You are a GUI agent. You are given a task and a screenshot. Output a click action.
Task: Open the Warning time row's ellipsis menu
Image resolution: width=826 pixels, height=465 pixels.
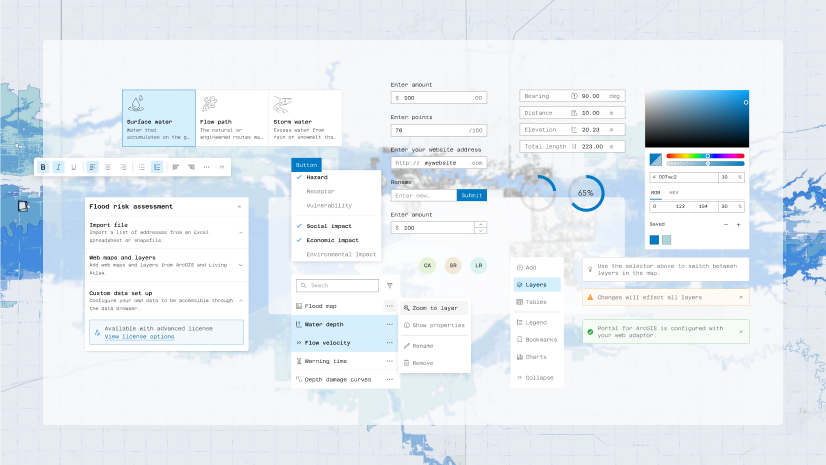coord(390,361)
